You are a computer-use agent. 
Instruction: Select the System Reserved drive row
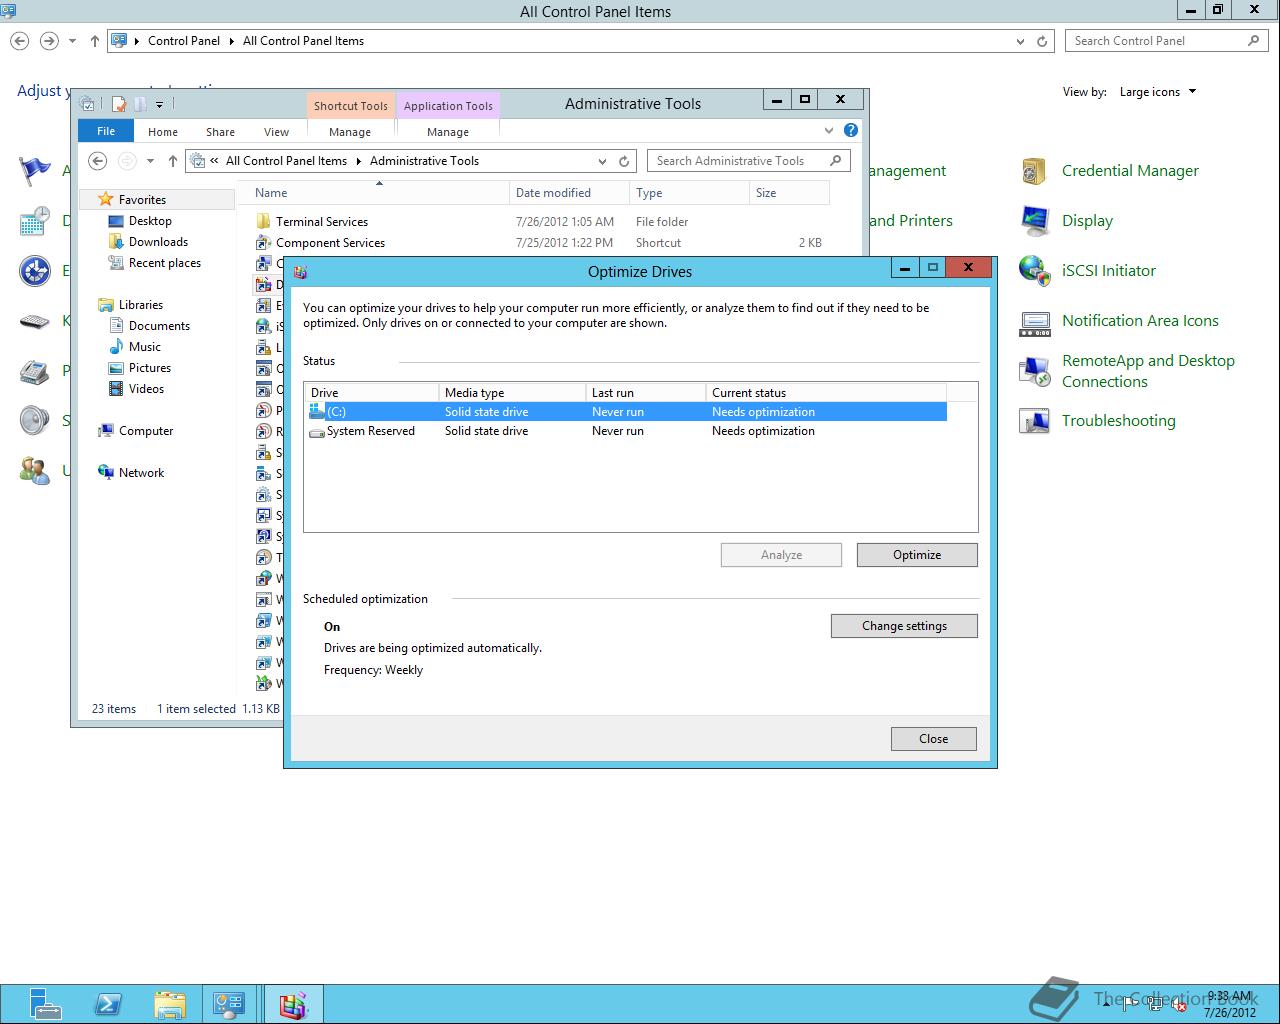click(626, 431)
